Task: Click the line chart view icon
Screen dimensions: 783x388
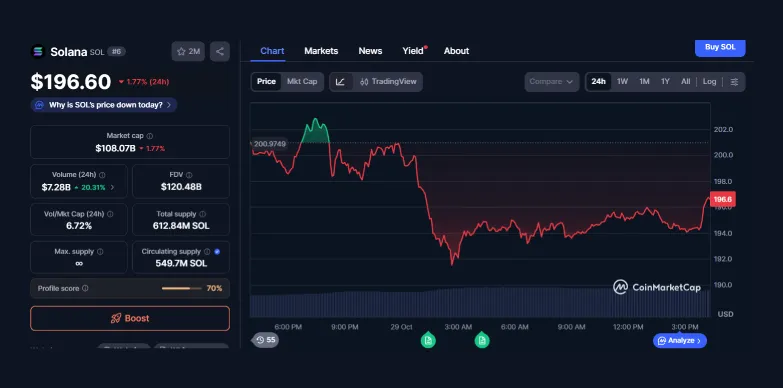Action: pyautogui.click(x=341, y=82)
